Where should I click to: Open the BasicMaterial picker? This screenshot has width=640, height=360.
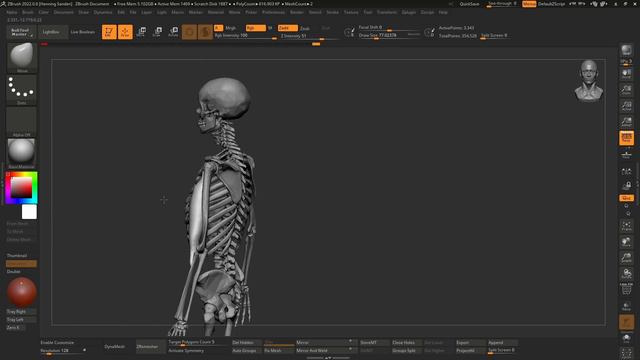pyautogui.click(x=22, y=153)
